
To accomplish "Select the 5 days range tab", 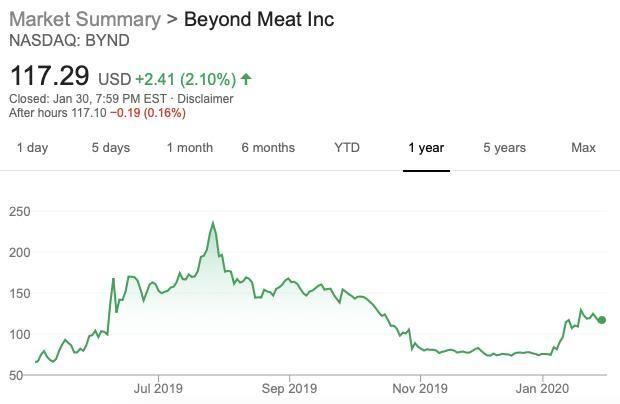I will 111,148.
